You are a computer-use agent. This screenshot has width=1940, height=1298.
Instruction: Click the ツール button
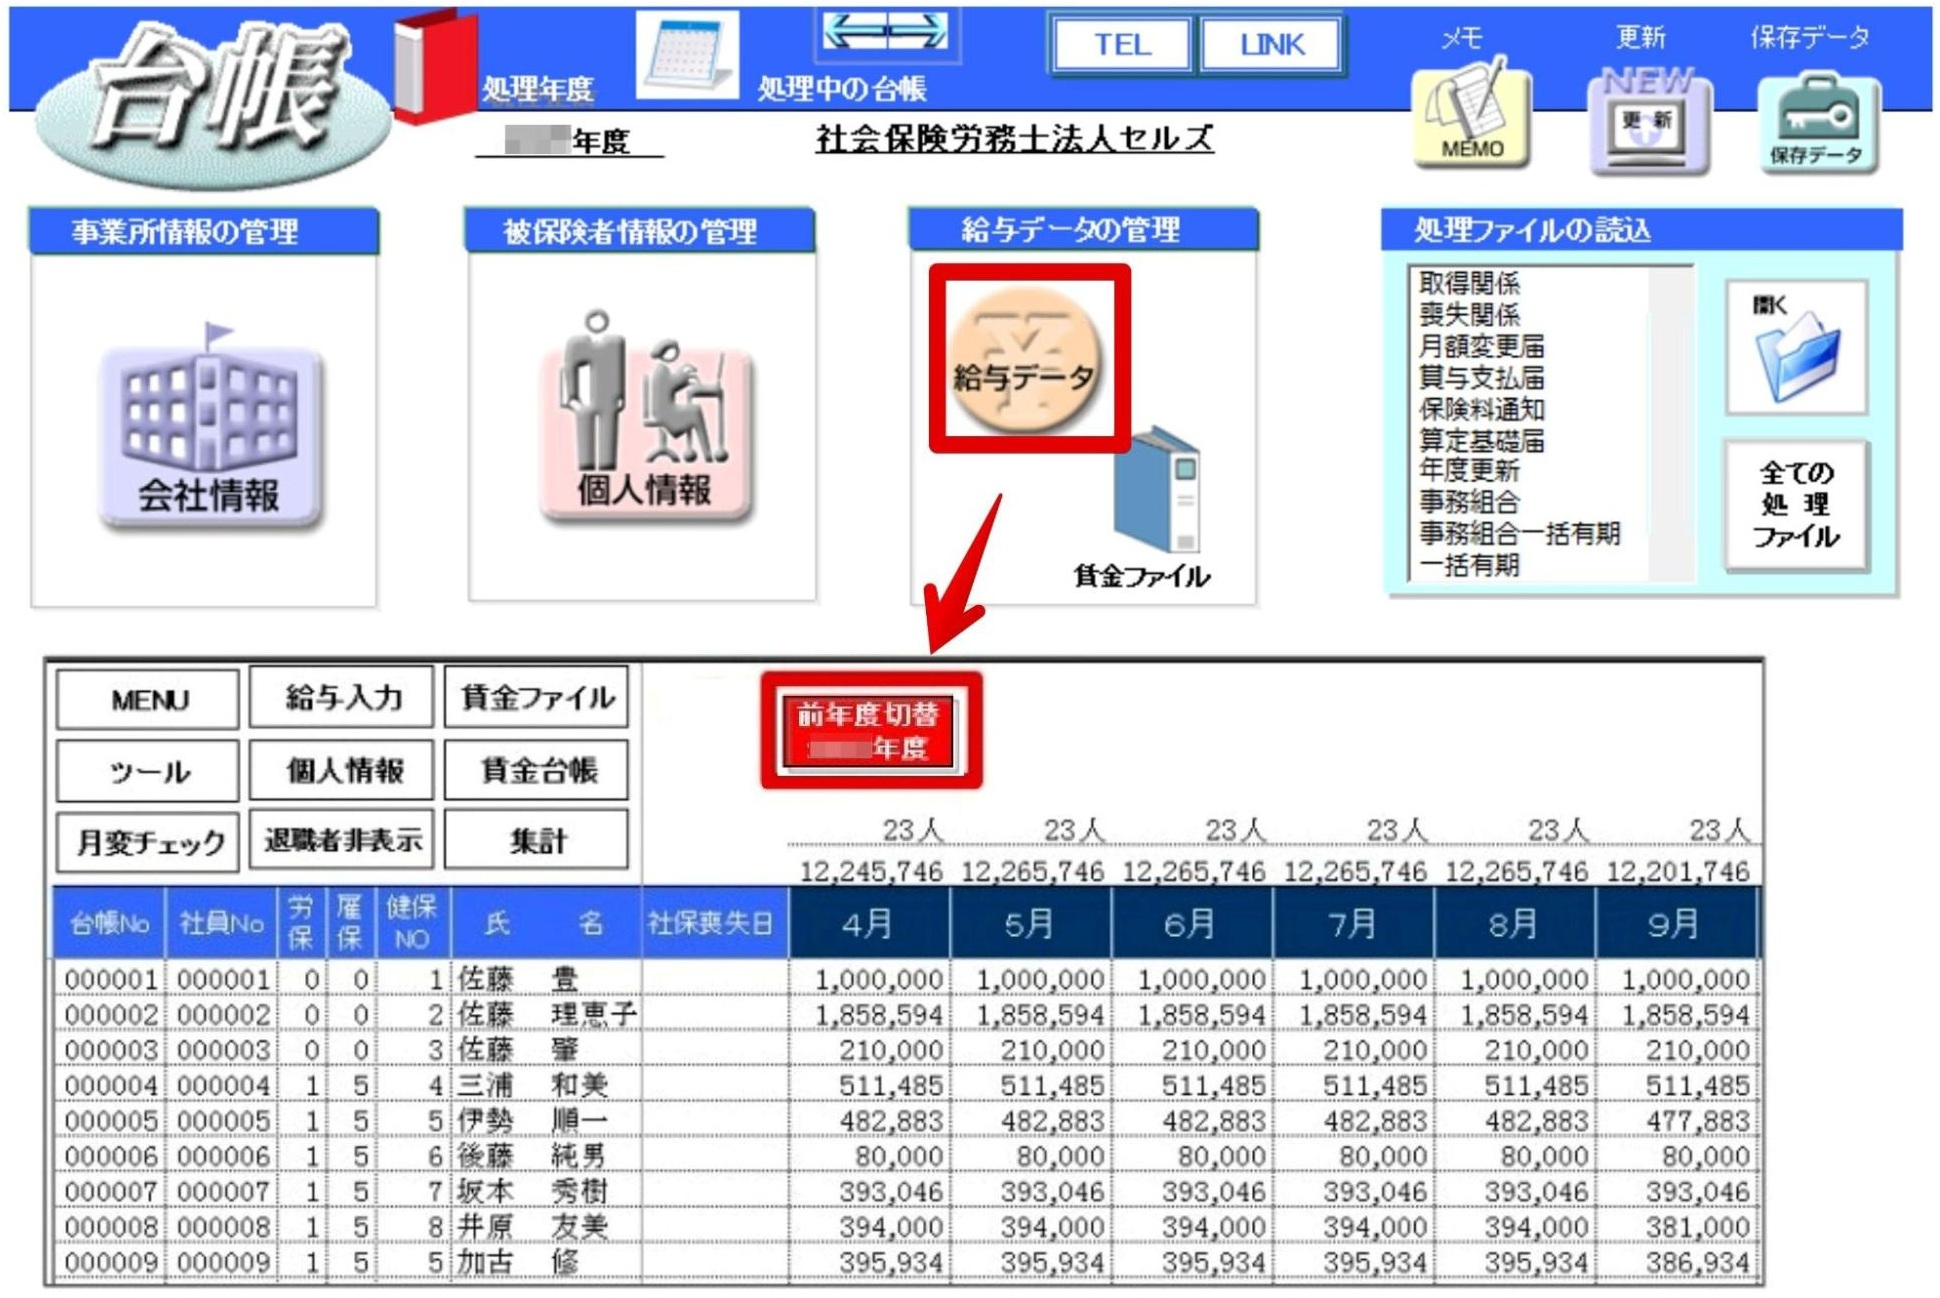click(x=148, y=771)
